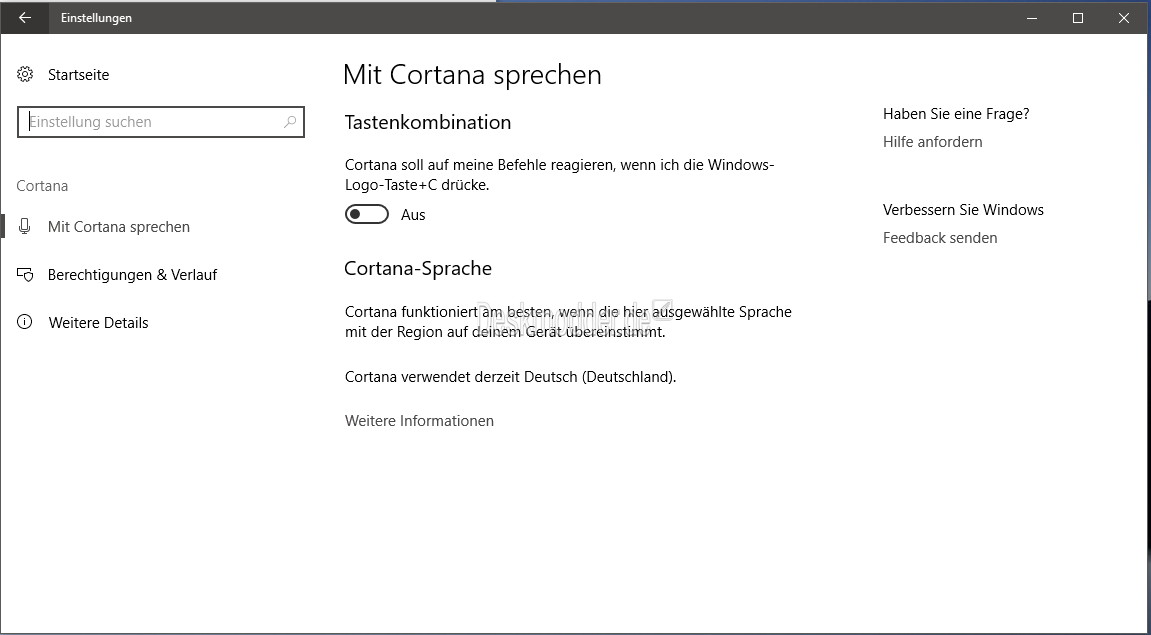The width and height of the screenshot is (1151, 635).
Task: Click the Tastenkombination heading
Action: (x=428, y=122)
